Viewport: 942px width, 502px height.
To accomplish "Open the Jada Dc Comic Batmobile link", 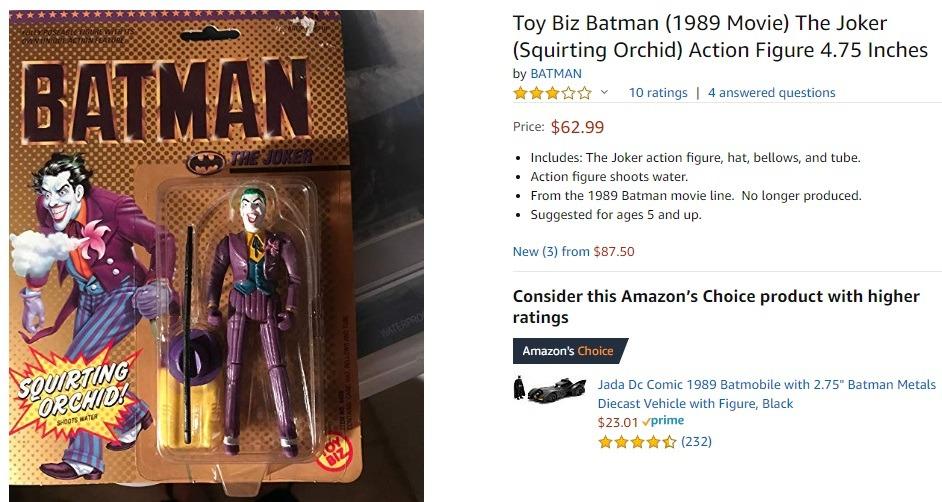I will pyautogui.click(x=766, y=393).
